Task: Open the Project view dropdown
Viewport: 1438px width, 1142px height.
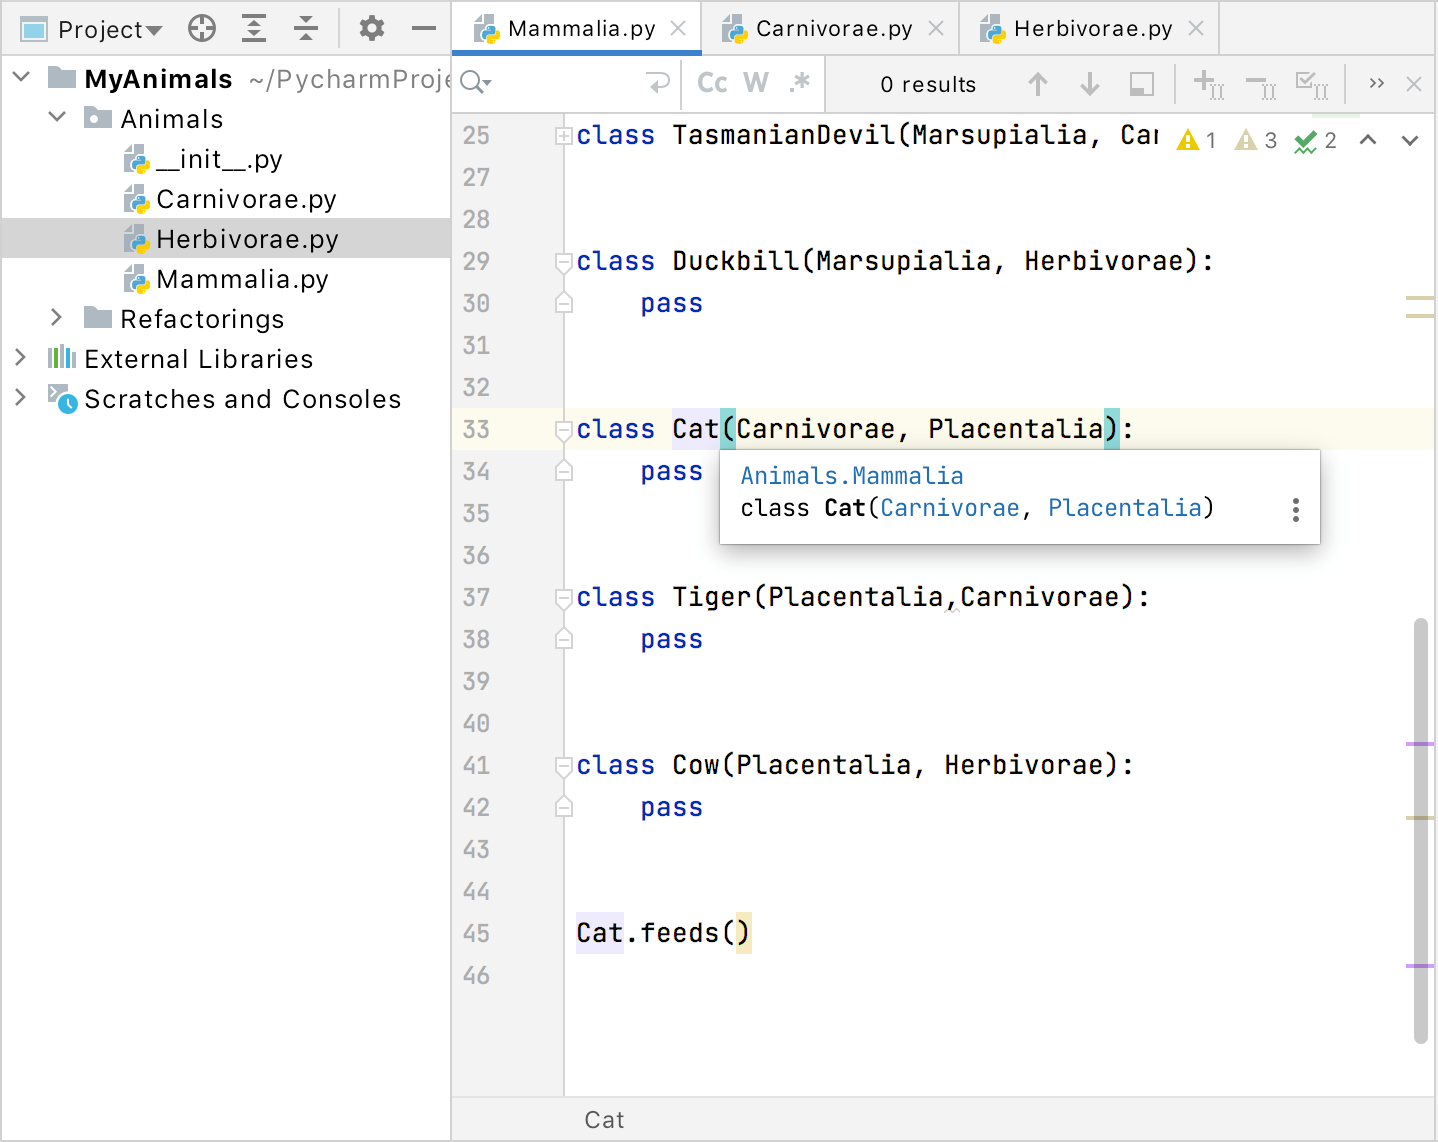Action: pos(110,30)
